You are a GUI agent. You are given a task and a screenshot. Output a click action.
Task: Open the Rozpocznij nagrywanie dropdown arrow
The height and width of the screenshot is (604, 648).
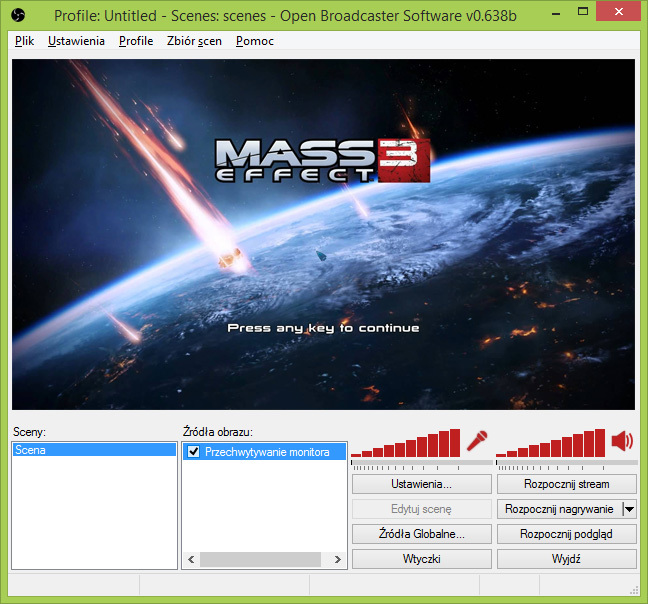pos(629,509)
